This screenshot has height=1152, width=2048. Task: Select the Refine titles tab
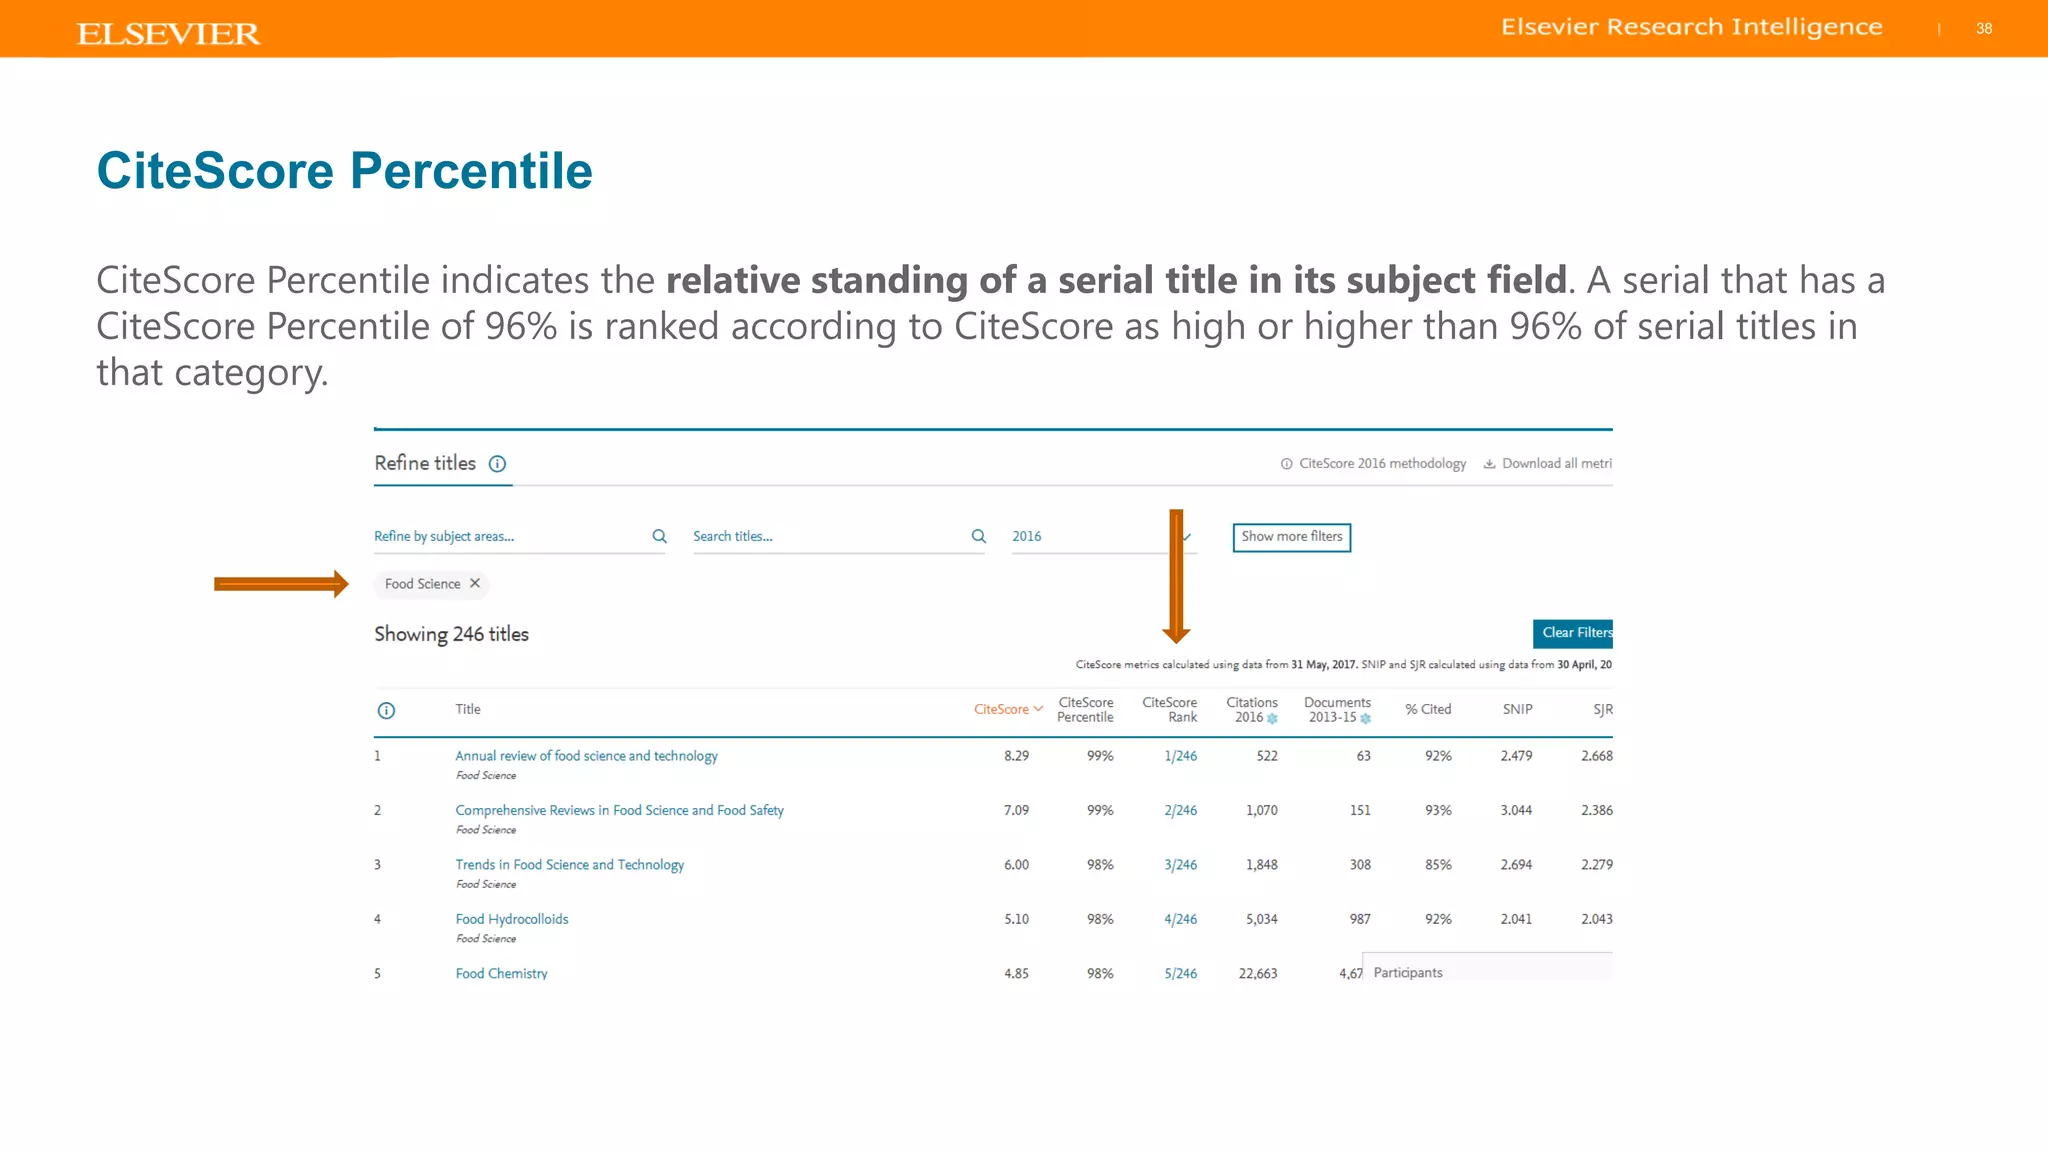(x=442, y=464)
